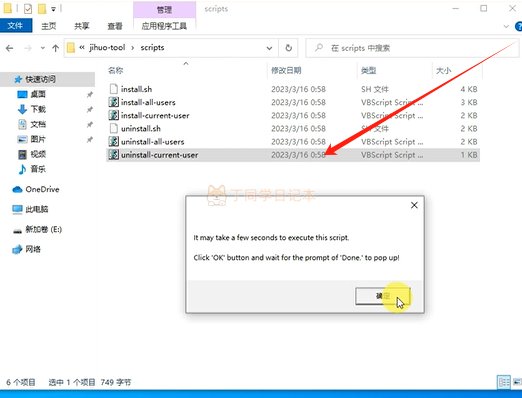Open 此电脑 in the navigation pane
This screenshot has height=398, width=522.
pos(37,209)
